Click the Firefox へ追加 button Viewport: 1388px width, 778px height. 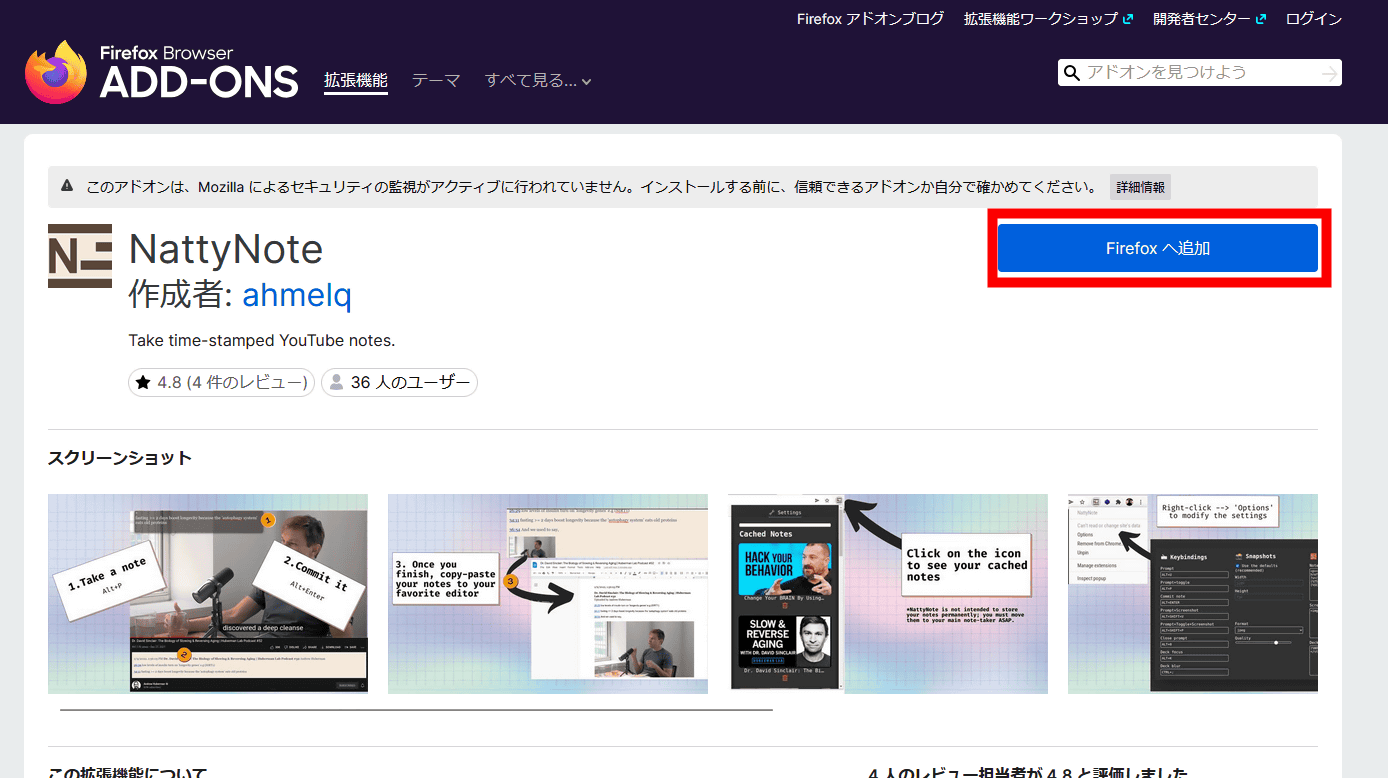1157,248
